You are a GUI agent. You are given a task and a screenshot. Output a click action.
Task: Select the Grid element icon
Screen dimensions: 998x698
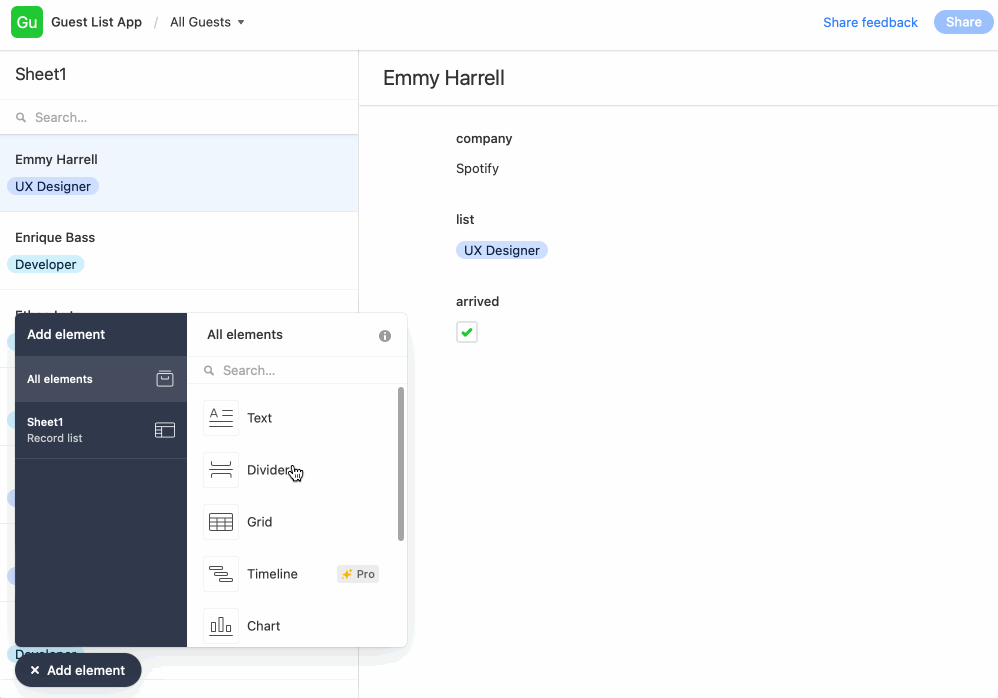221,521
